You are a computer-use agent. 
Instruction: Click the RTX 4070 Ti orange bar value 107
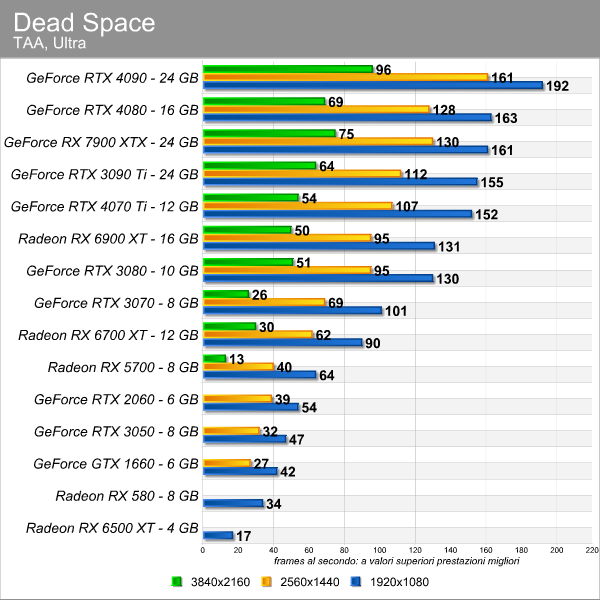407,207
